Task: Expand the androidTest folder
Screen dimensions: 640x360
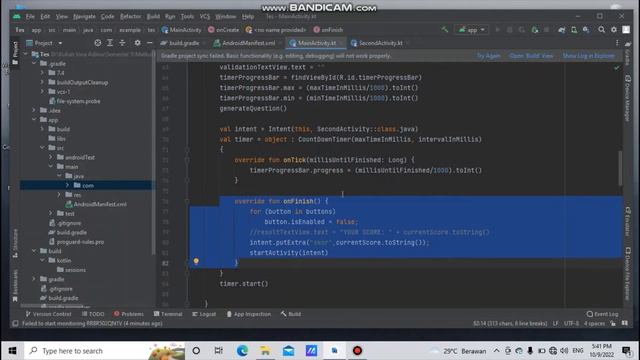Action: [51, 157]
